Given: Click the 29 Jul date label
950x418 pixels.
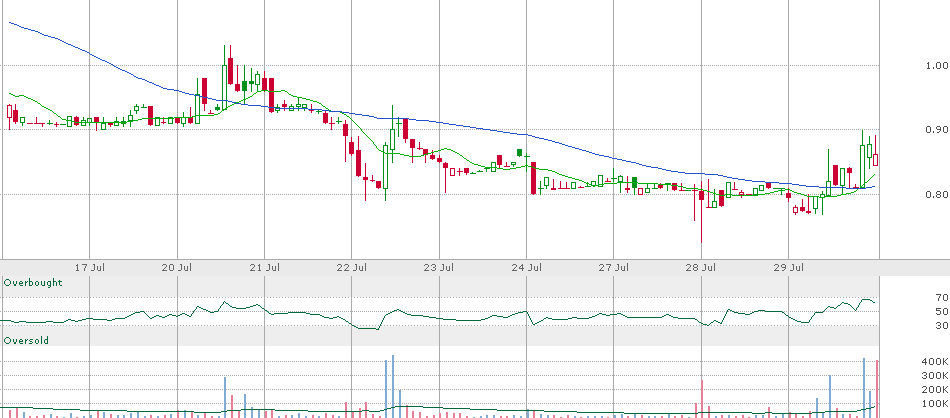Looking at the screenshot, I should click(789, 267).
